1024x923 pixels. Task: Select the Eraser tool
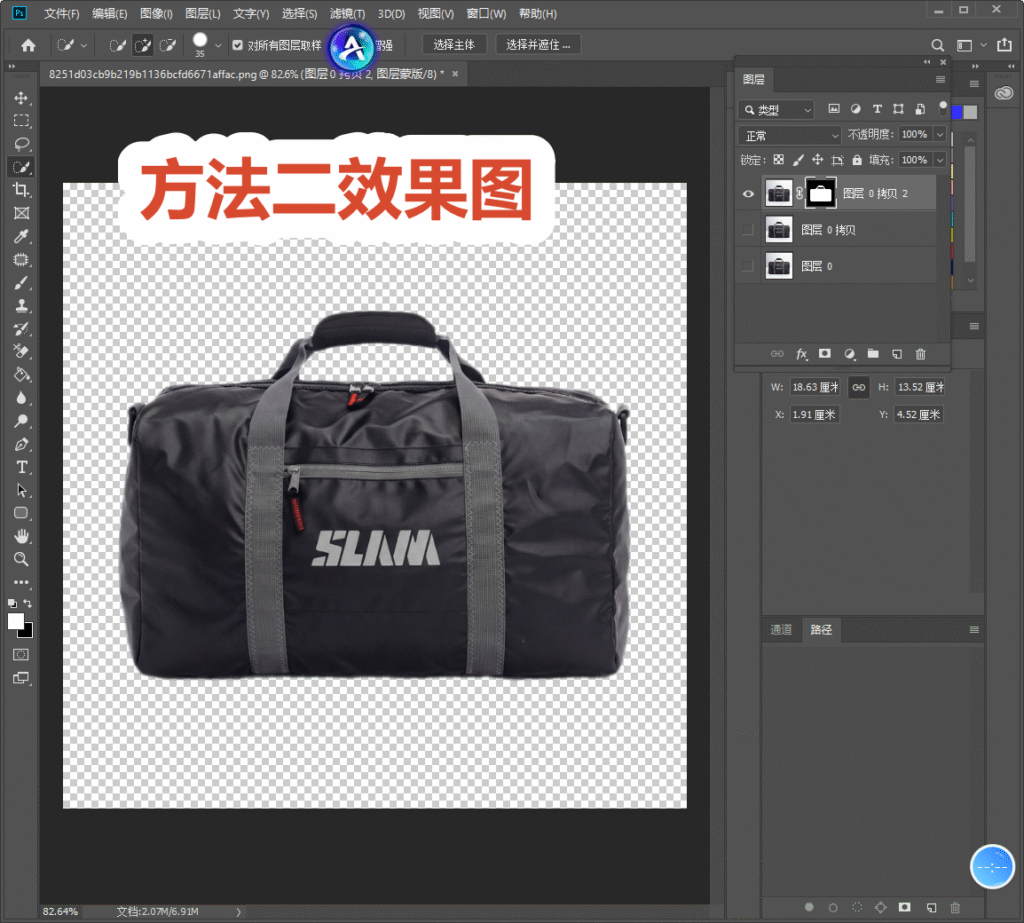(x=21, y=351)
